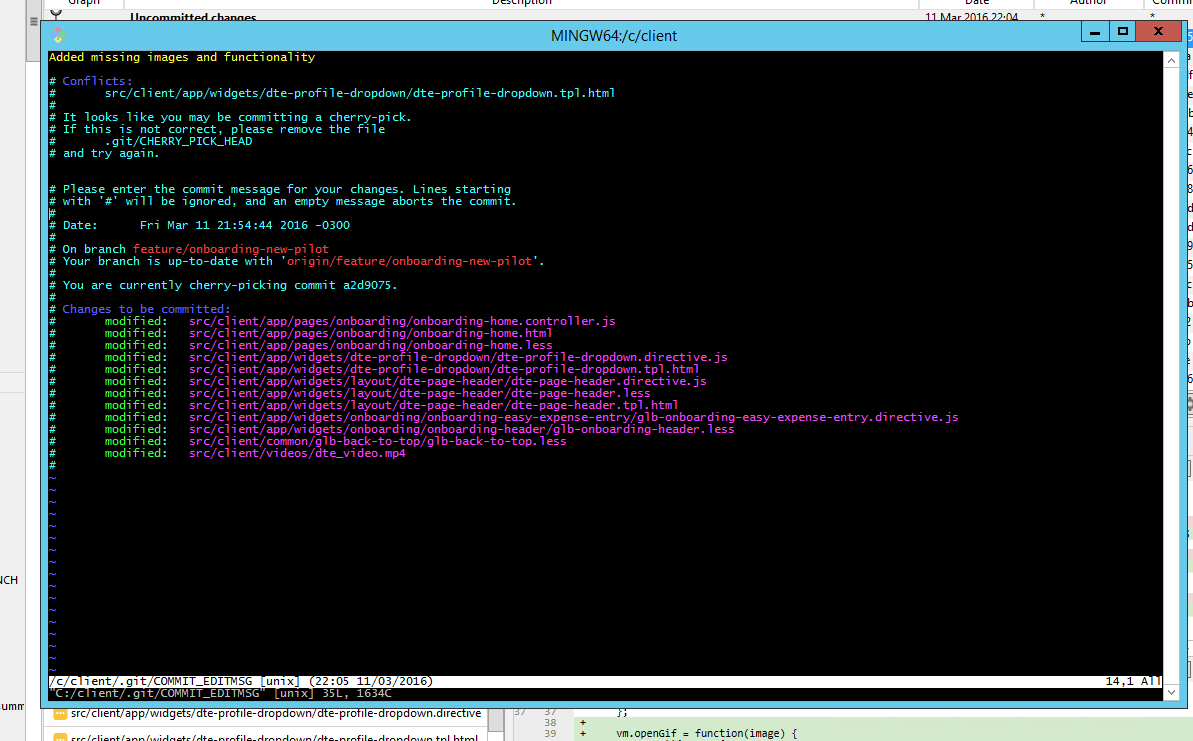This screenshot has width=1193, height=741.
Task: Click the 'It looks like you may be committing a cherry-pick' line
Action: [x=230, y=117]
